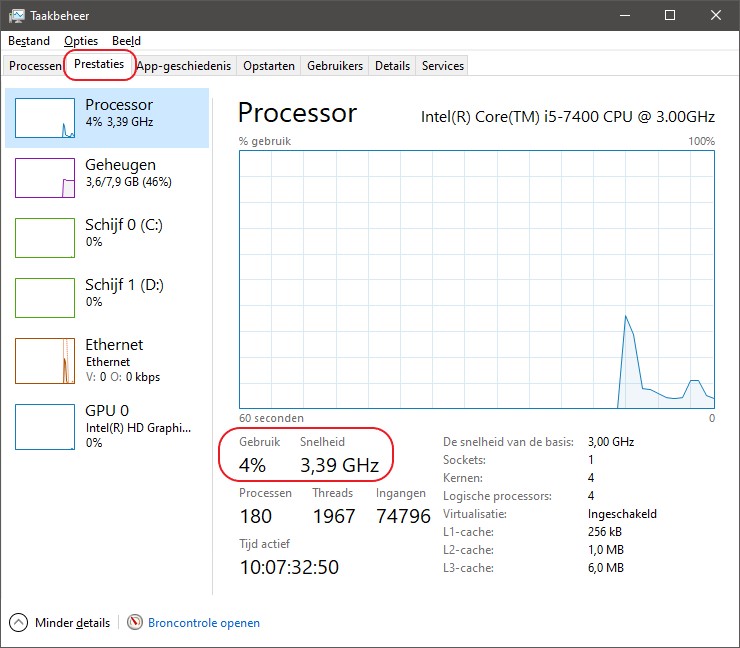Open the Beeld menu
This screenshot has width=740, height=648.
(126, 41)
